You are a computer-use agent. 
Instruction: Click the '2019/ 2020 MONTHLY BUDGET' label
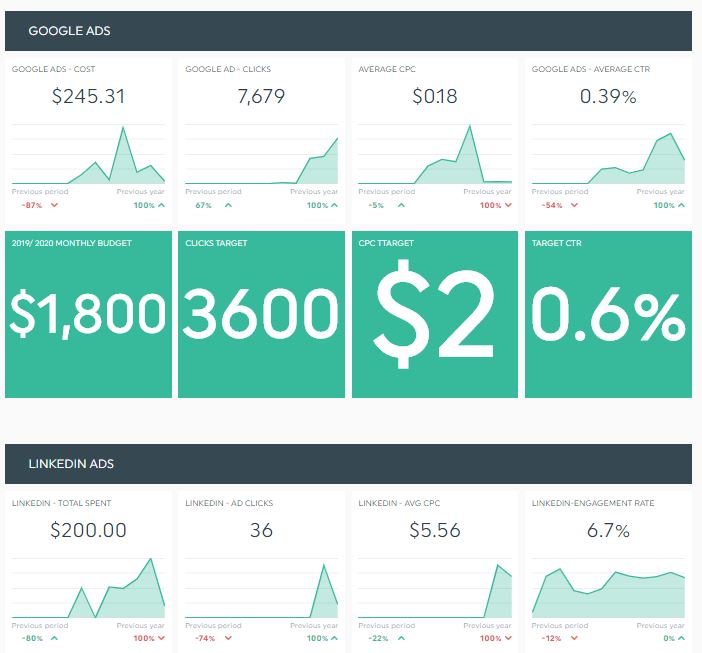(72, 243)
